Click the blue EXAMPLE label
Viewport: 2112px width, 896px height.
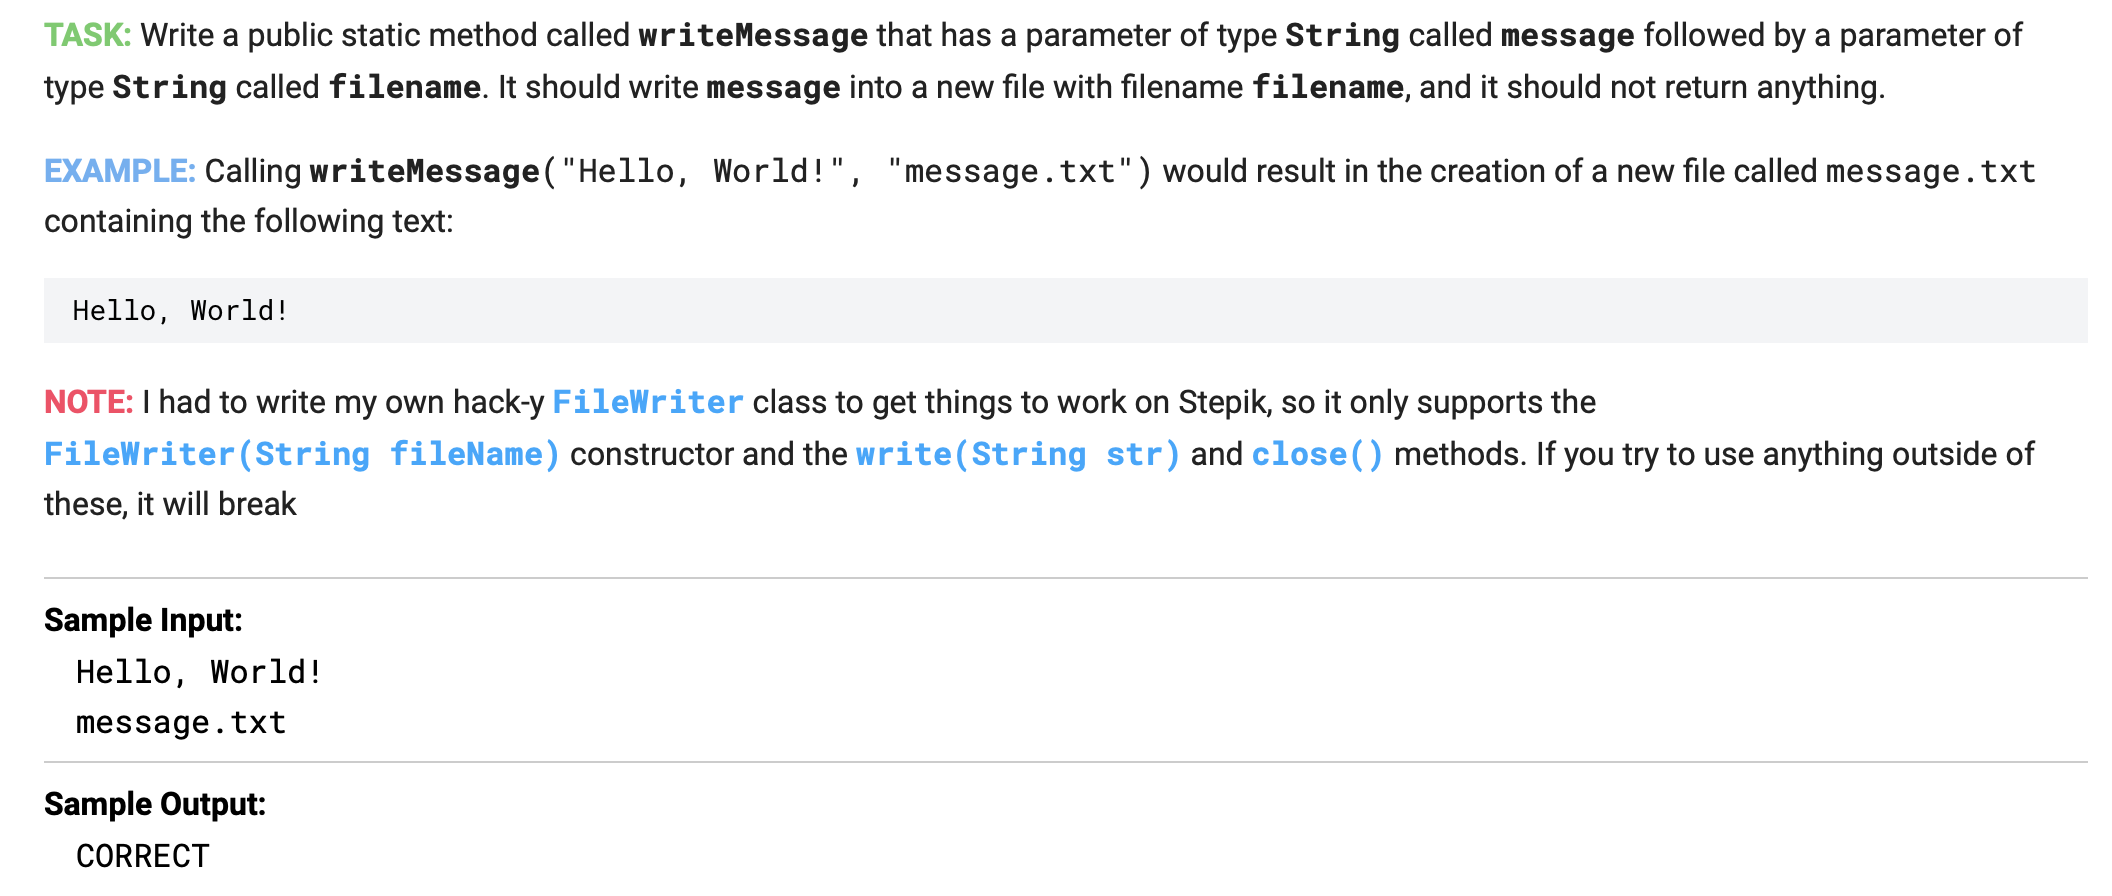click(120, 171)
